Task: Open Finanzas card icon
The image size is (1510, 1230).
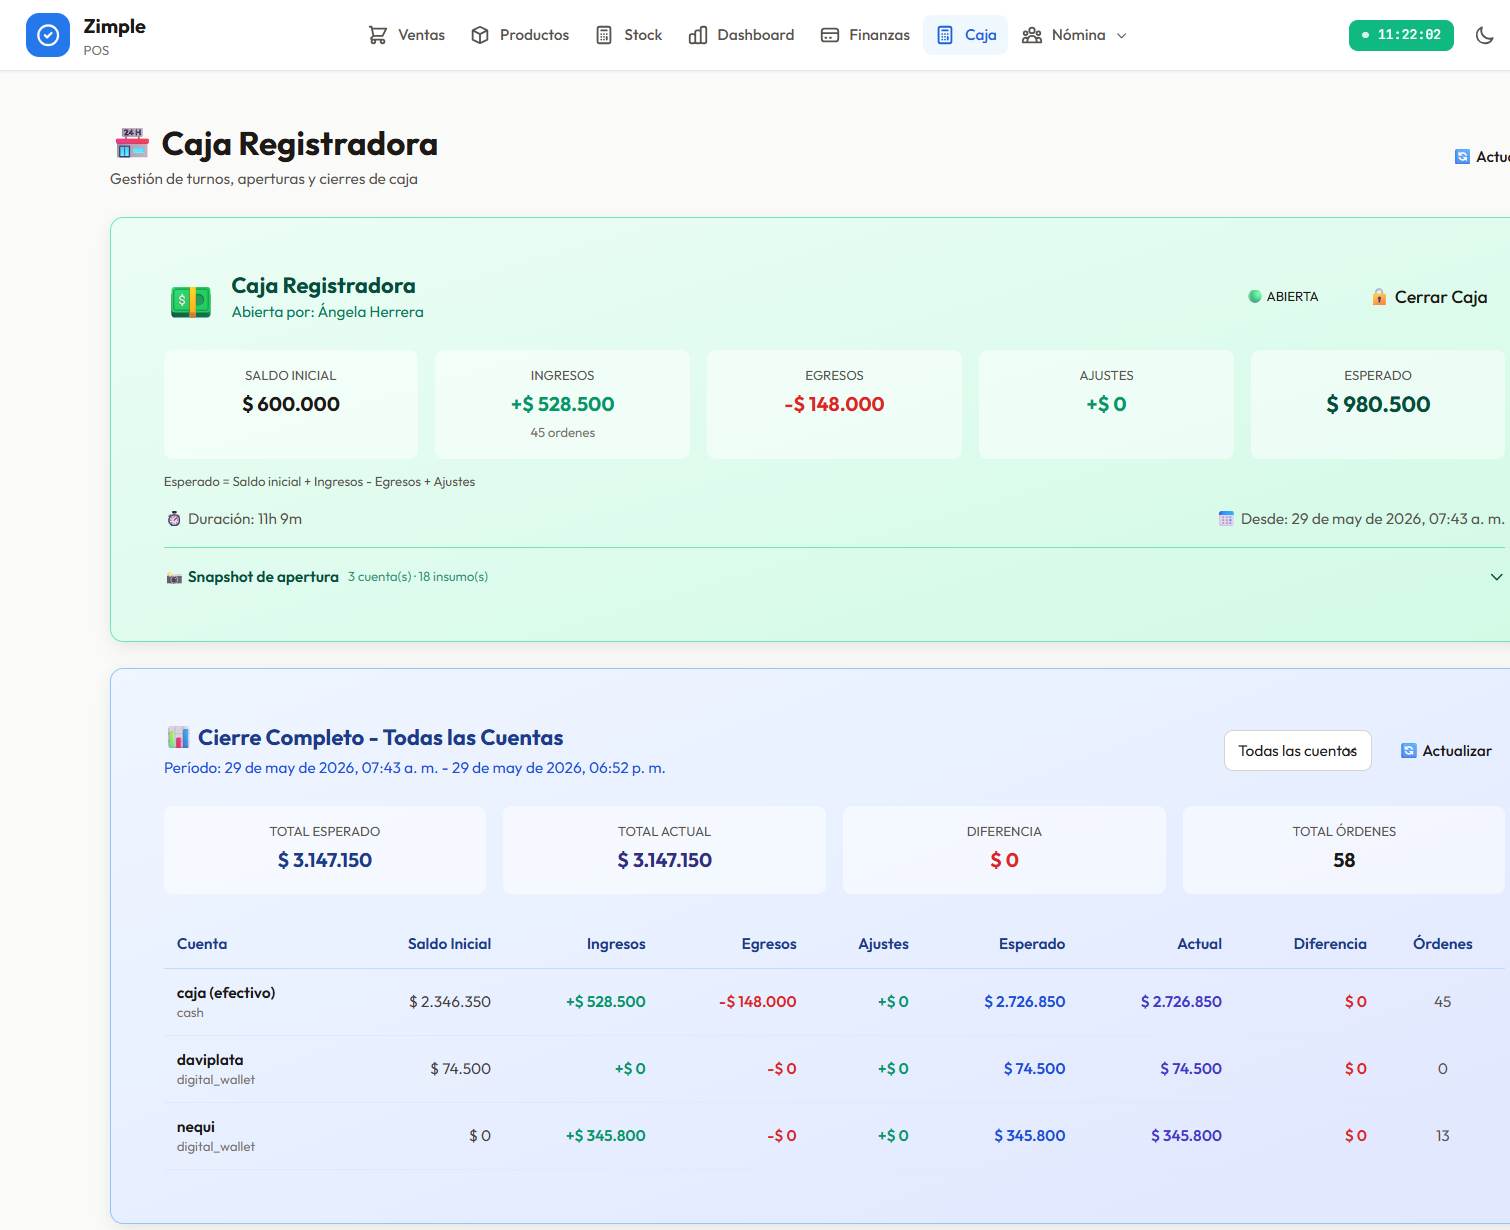Action: (830, 35)
